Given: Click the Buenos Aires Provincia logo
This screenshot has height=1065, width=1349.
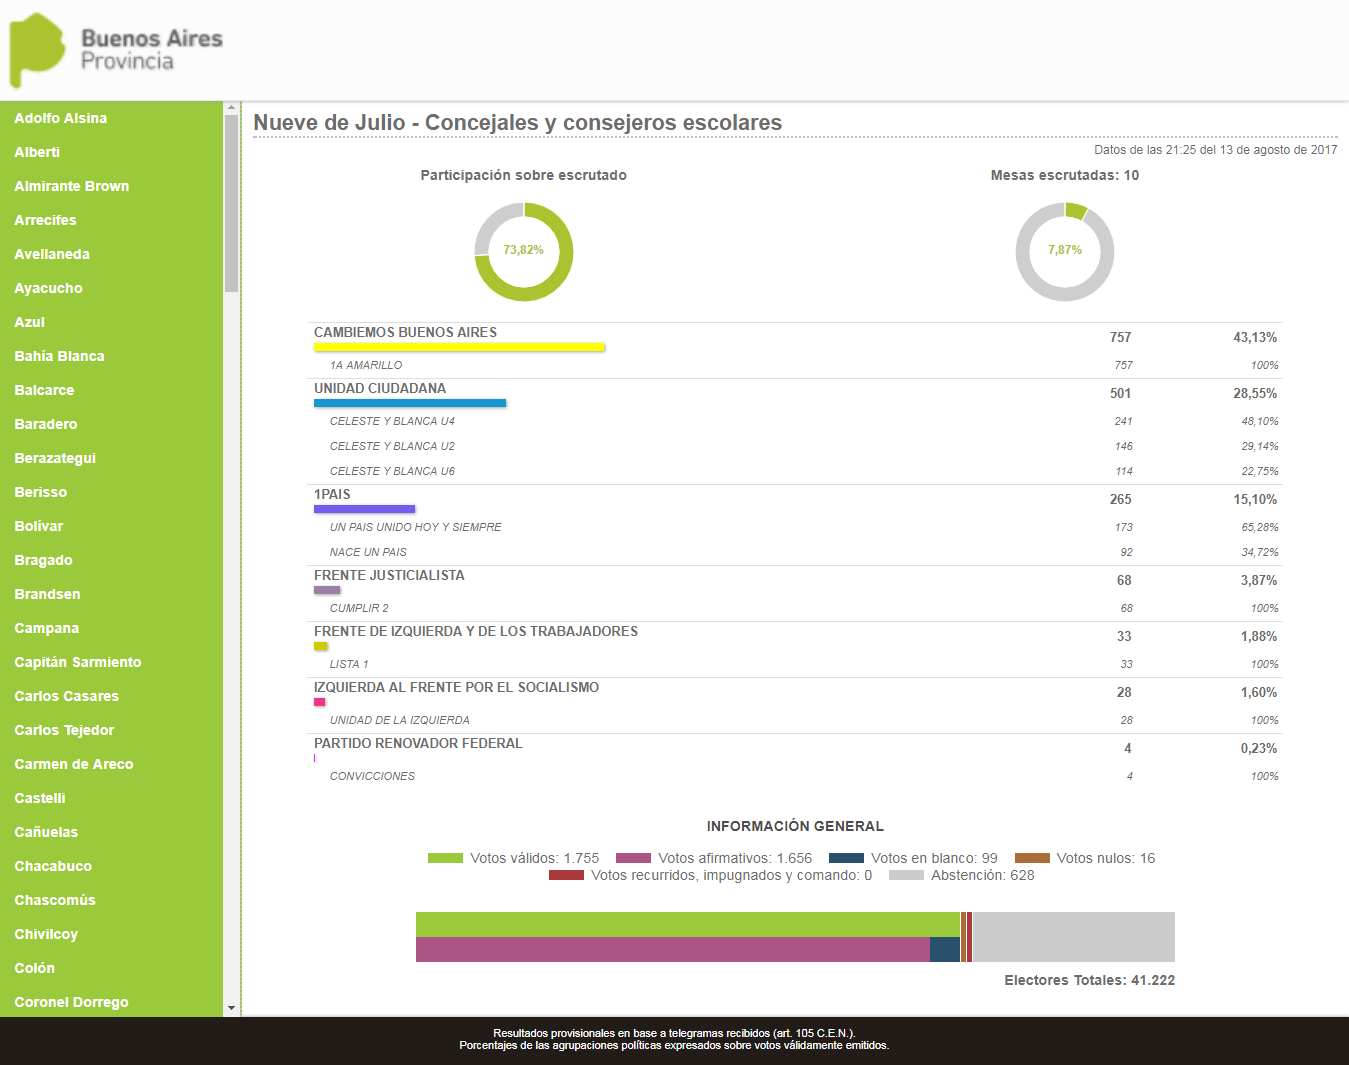Looking at the screenshot, I should tap(115, 50).
